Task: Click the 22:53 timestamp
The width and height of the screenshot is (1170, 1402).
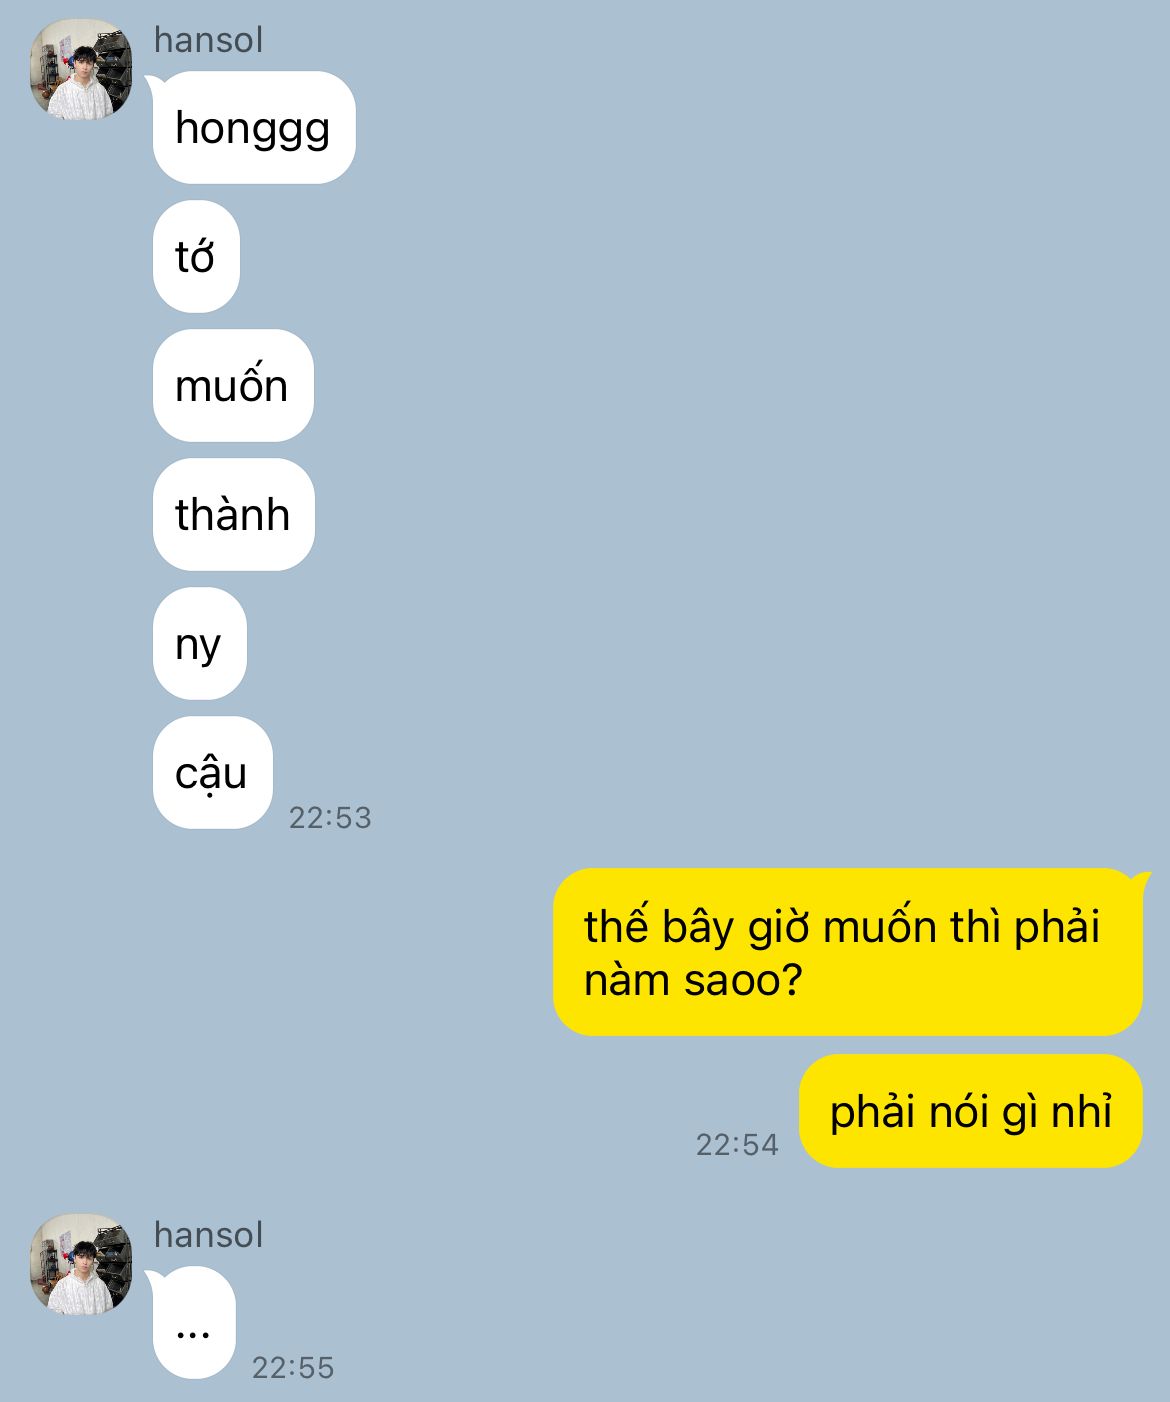Action: coord(330,818)
